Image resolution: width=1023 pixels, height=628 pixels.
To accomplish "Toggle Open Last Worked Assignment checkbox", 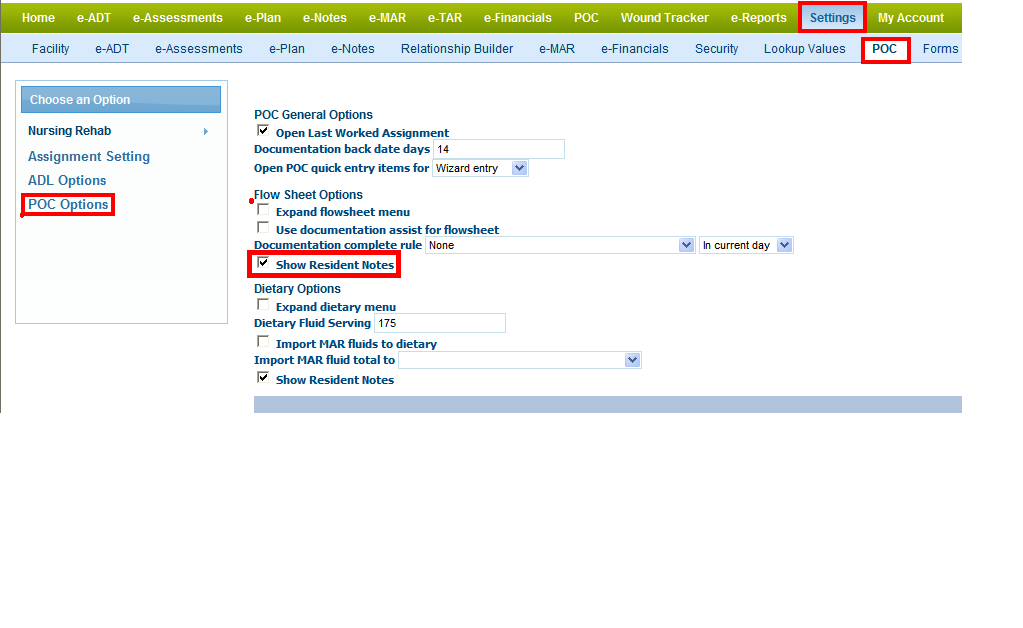I will point(263,131).
